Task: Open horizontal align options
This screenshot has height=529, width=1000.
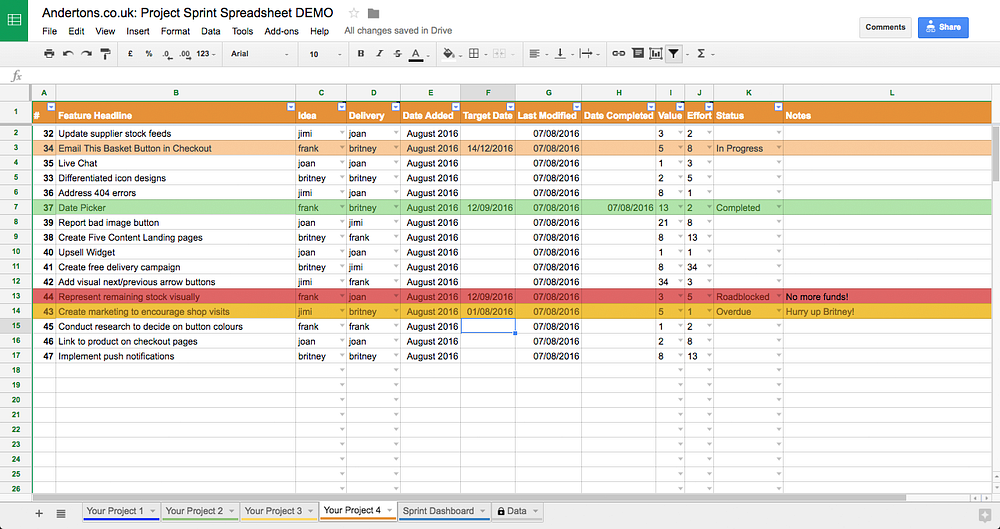Action: click(534, 54)
